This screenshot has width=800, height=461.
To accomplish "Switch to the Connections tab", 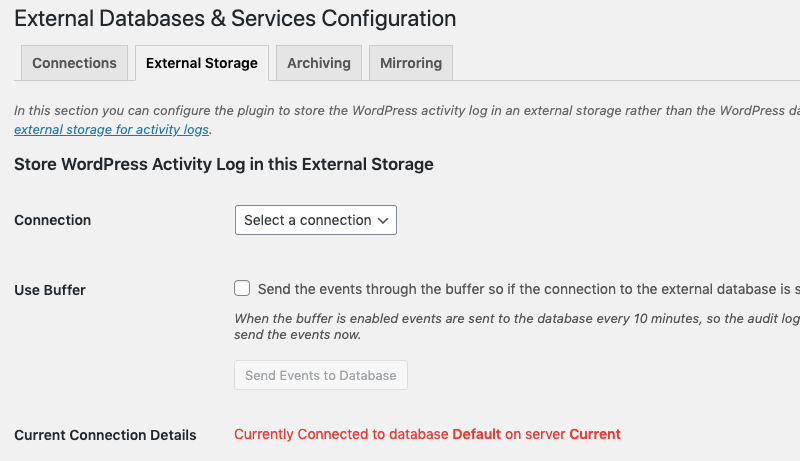I will pyautogui.click(x=74, y=63).
